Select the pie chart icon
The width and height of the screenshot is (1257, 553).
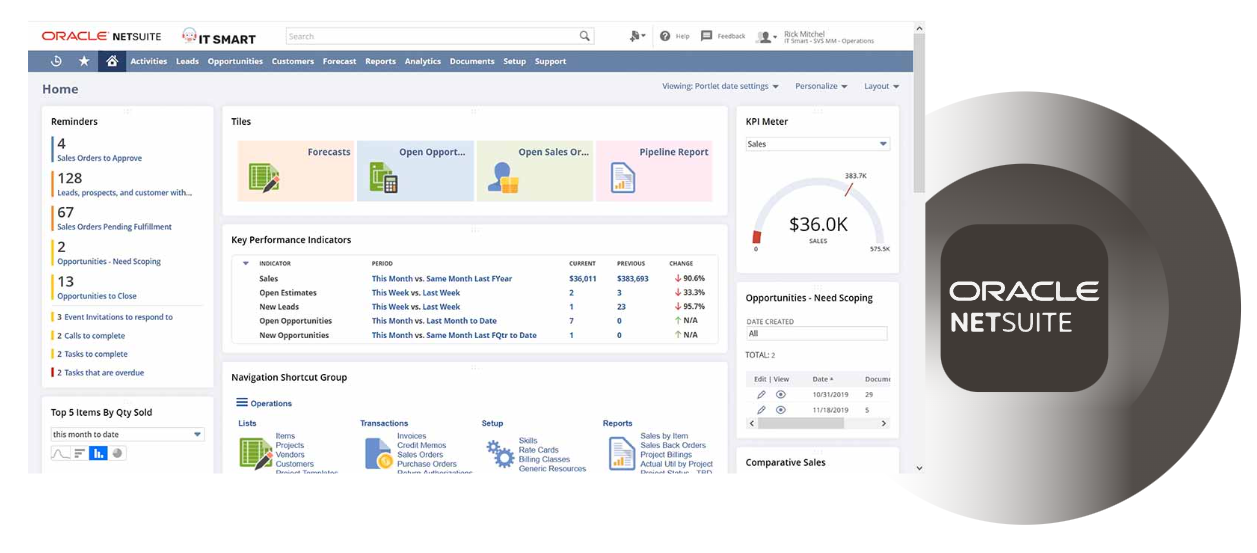[x=117, y=453]
